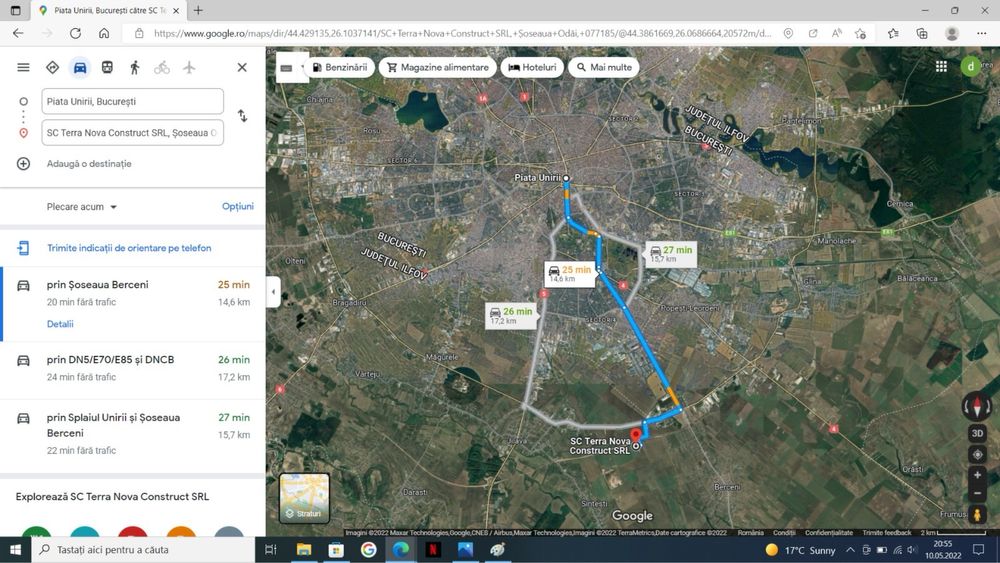Open the Google Maps hamburger menu
Viewport: 1000px width, 563px height.
(x=24, y=67)
